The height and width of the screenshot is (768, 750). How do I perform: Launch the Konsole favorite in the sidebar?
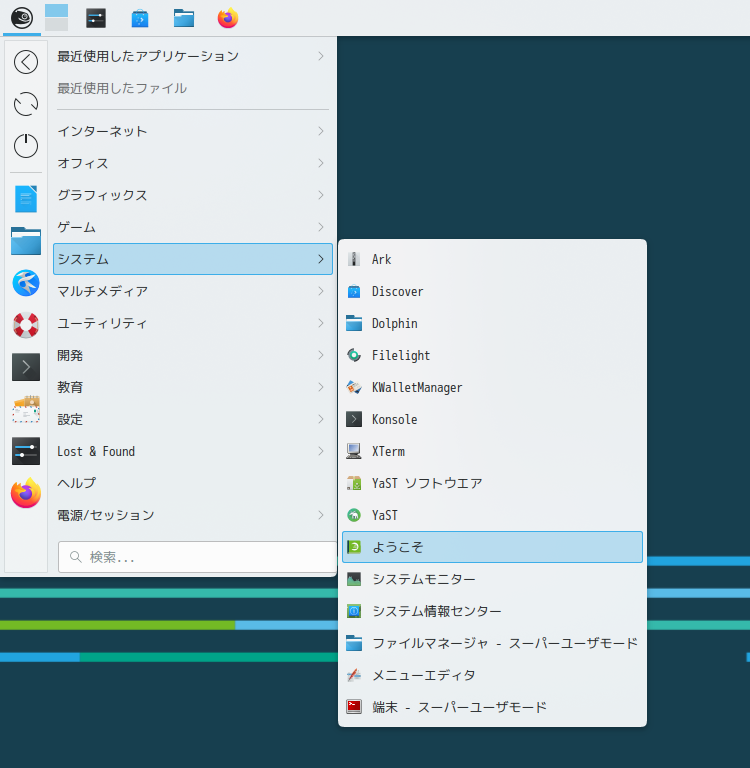click(x=26, y=367)
